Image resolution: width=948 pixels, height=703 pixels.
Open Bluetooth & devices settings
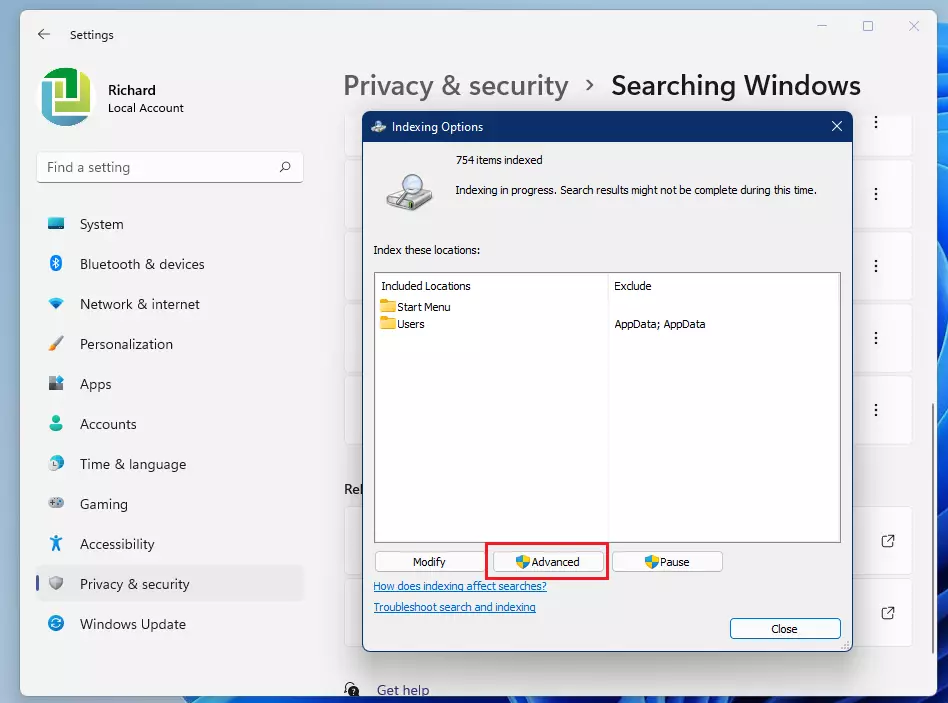click(x=169, y=264)
